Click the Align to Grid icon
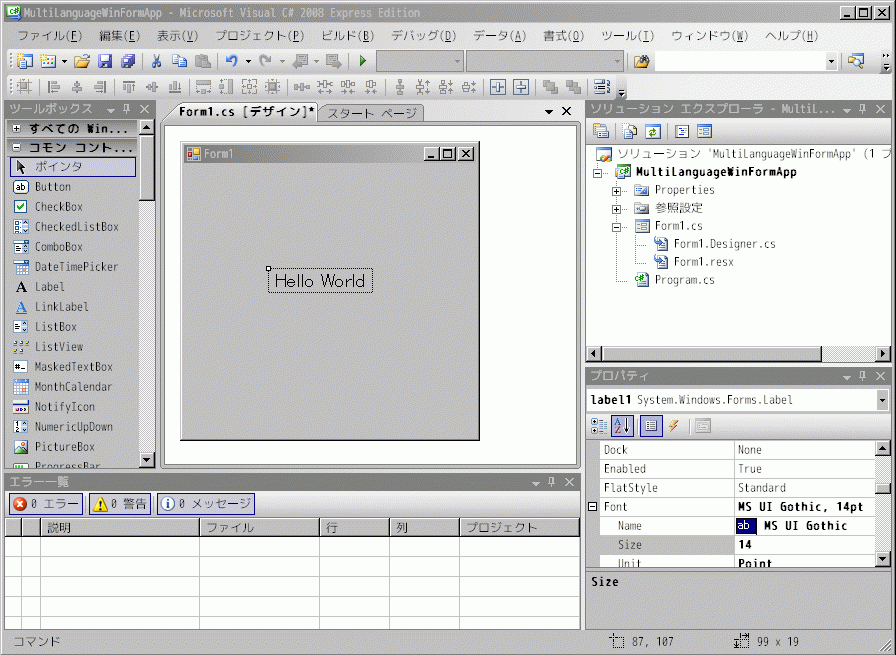The image size is (896, 655). [x=24, y=87]
